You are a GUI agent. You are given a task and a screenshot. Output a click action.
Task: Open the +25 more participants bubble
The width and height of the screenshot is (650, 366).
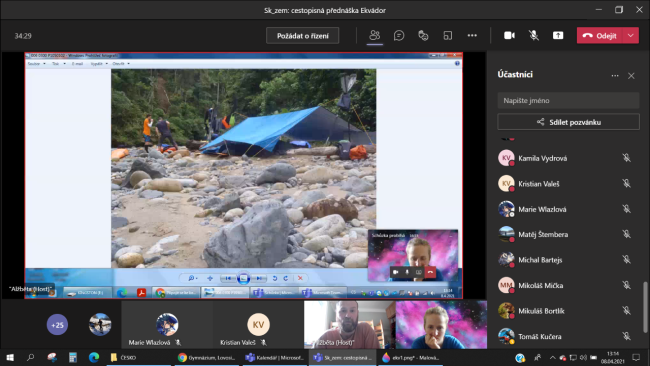pos(57,325)
